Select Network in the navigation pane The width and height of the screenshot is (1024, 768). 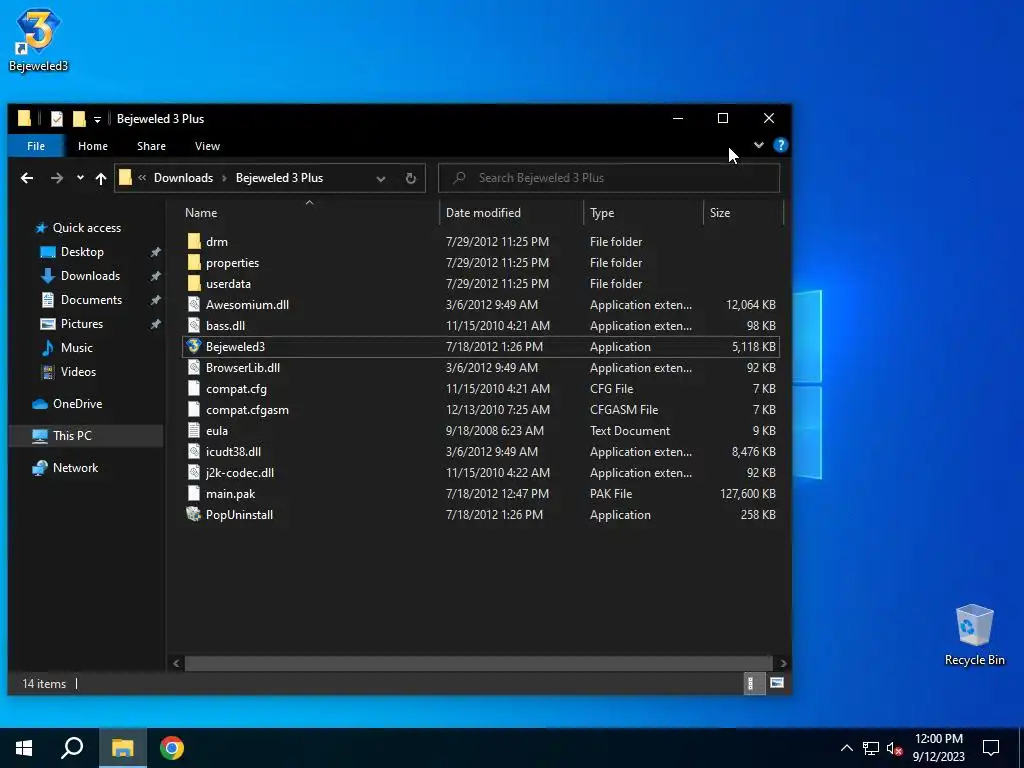(x=75, y=468)
